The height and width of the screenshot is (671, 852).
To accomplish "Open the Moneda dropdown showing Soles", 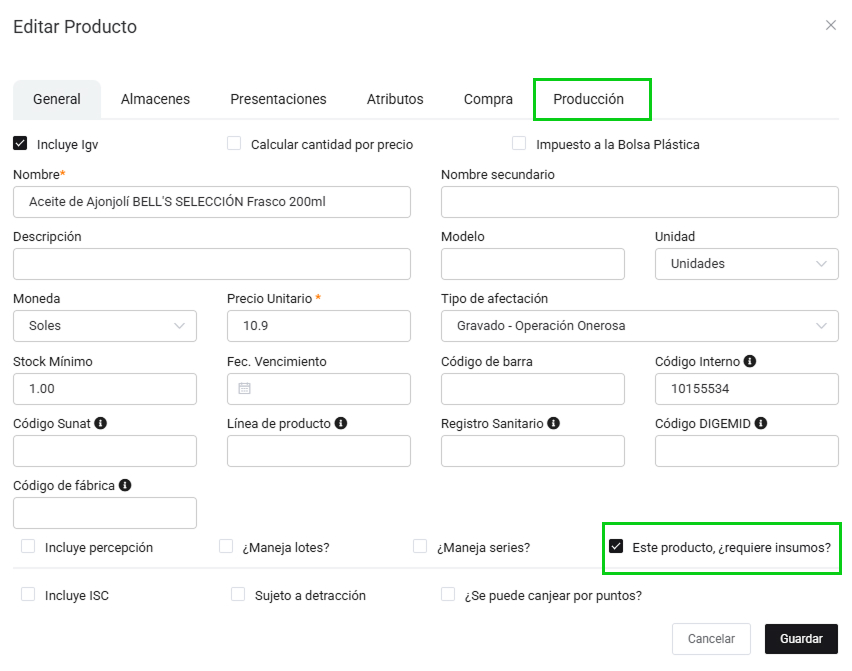I will pos(105,326).
